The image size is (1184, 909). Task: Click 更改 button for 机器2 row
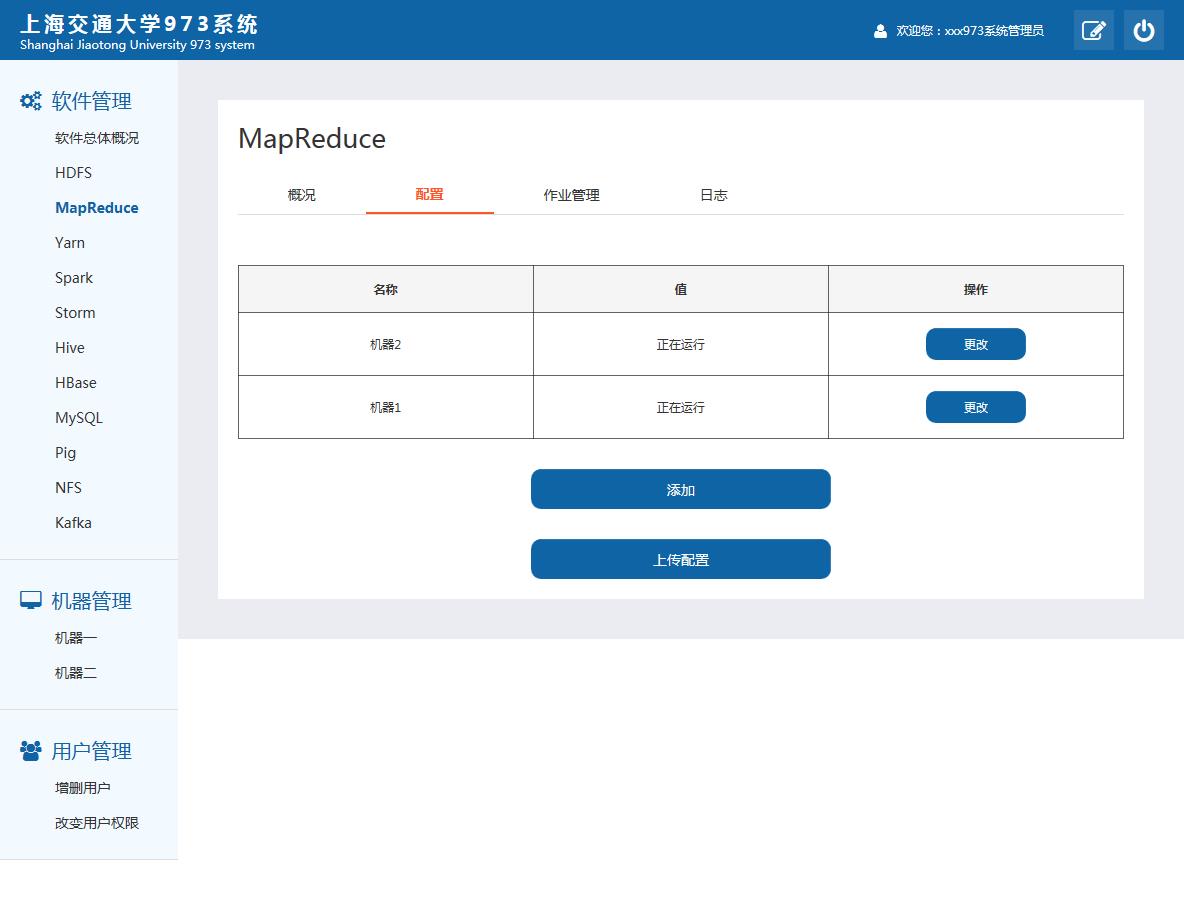pos(975,344)
